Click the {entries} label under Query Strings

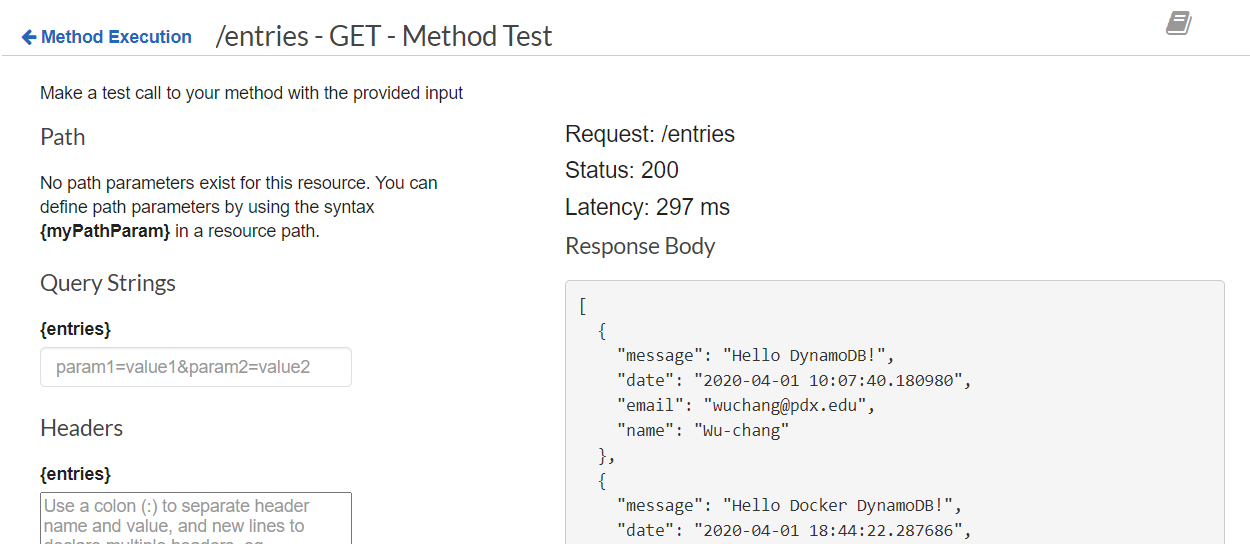[x=75, y=328]
